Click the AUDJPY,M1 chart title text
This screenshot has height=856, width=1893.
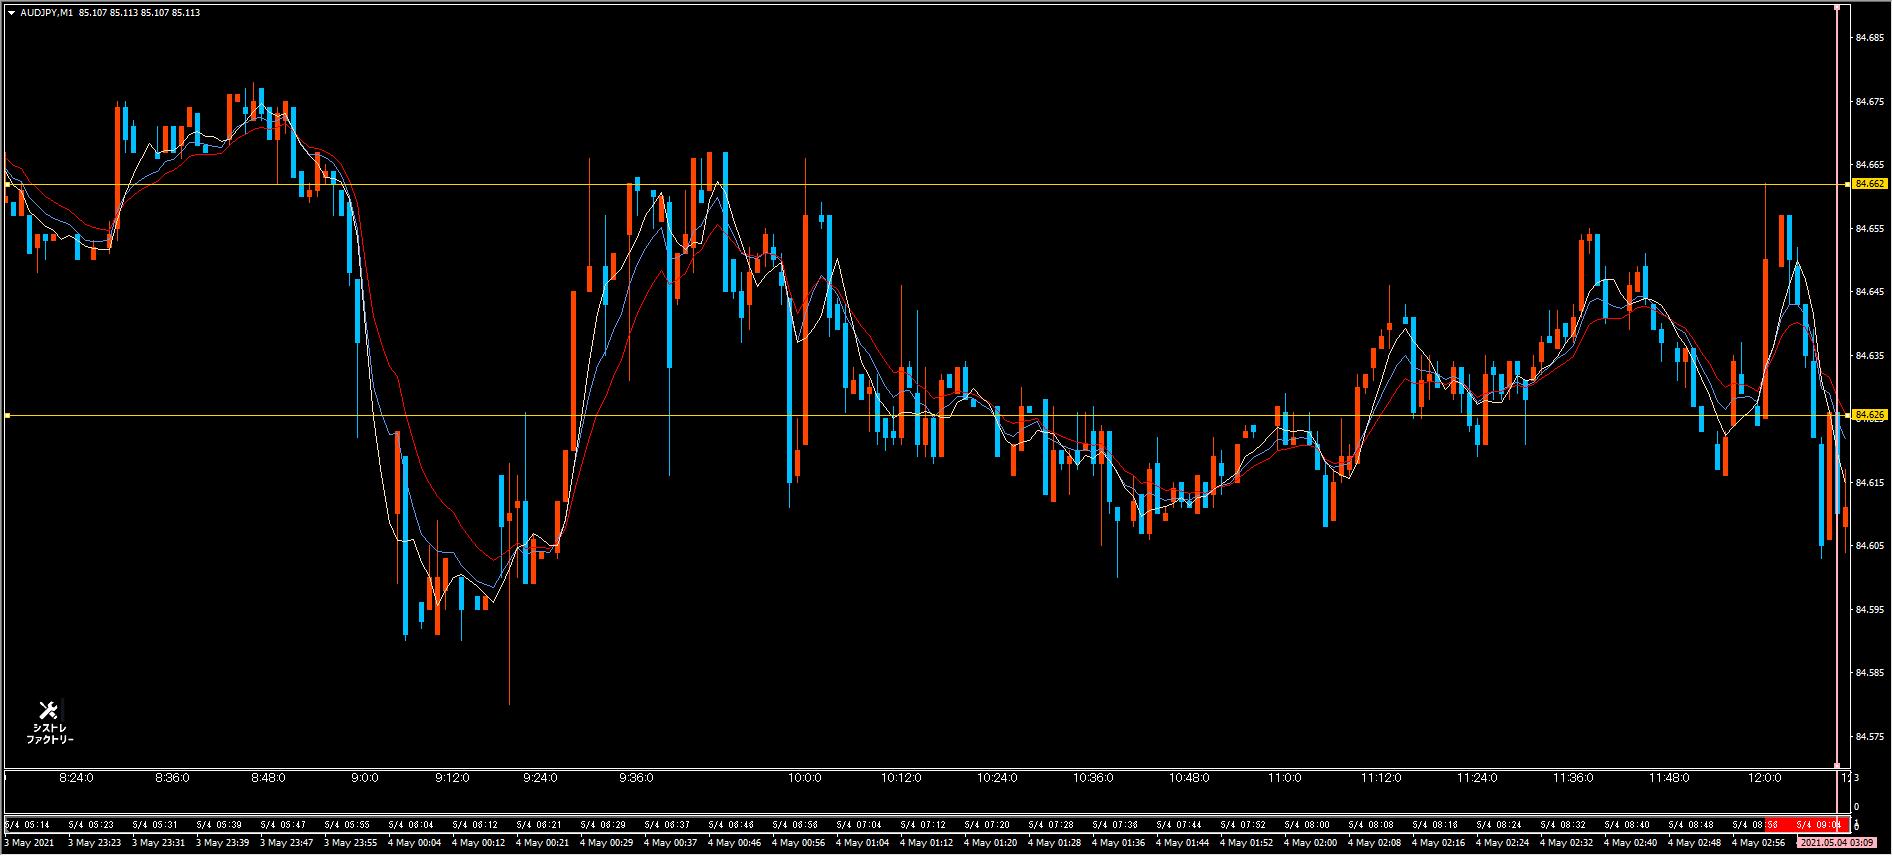[46, 13]
